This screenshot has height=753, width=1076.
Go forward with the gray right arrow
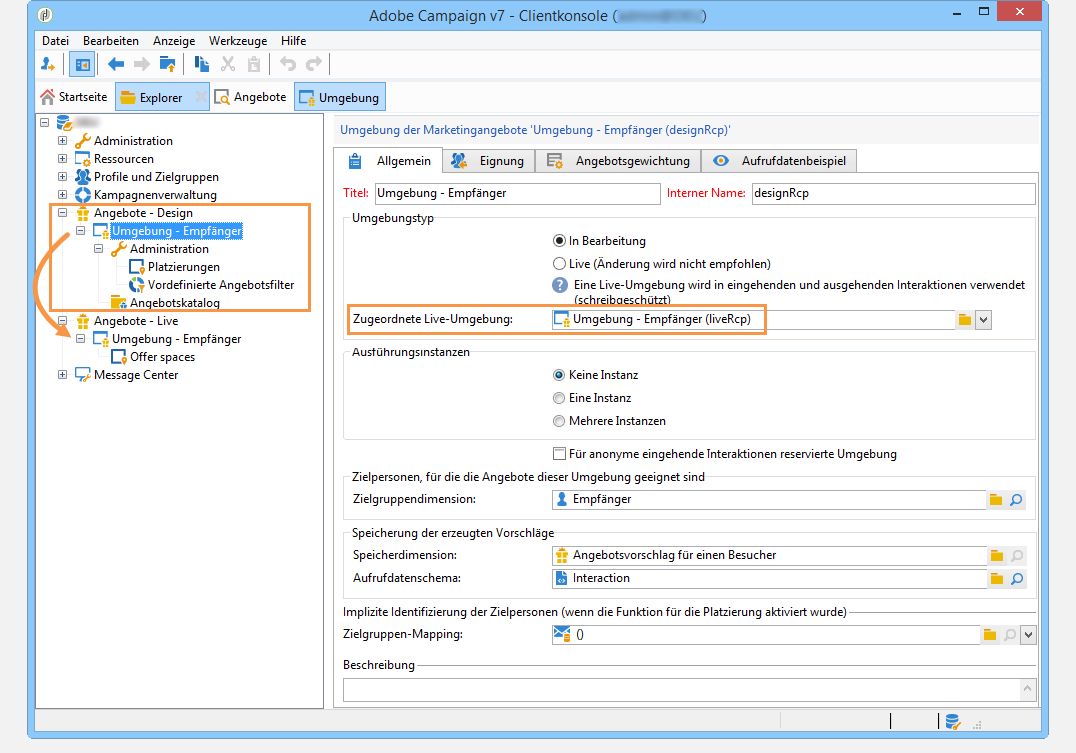141,65
